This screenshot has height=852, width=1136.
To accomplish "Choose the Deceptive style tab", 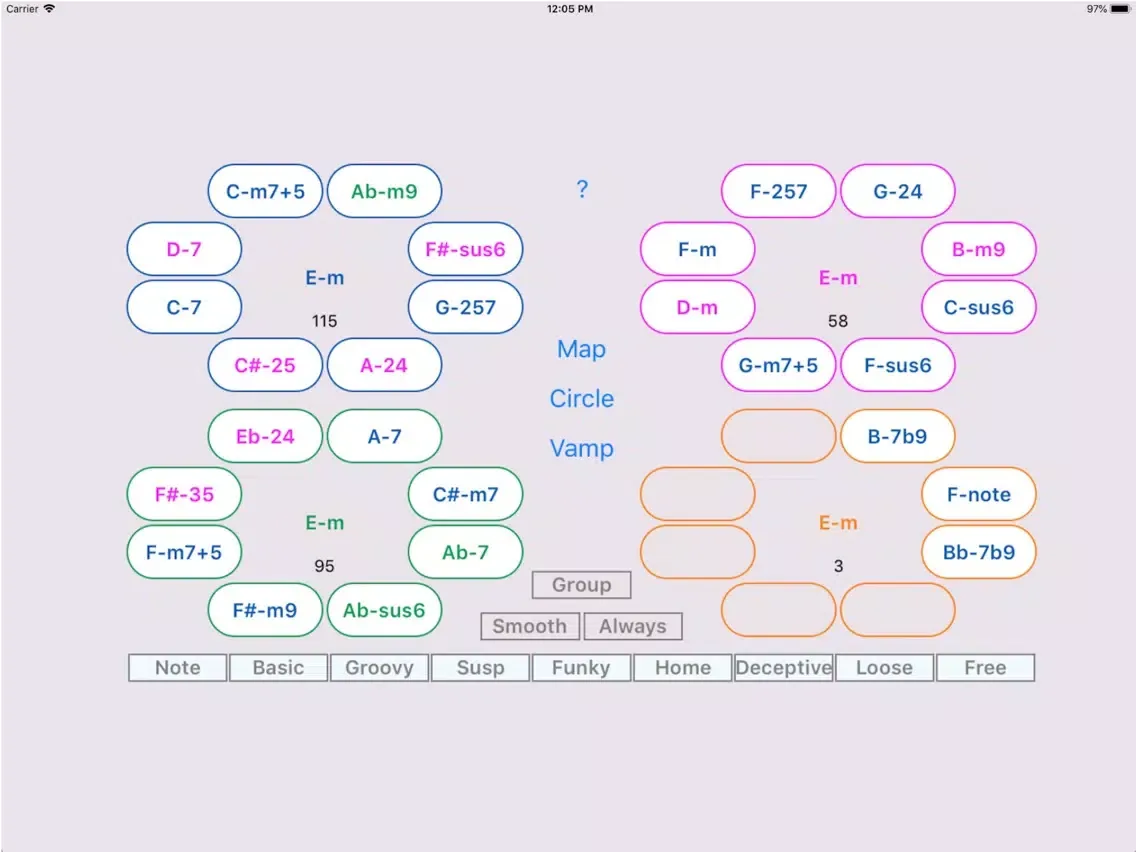I will (x=783, y=667).
